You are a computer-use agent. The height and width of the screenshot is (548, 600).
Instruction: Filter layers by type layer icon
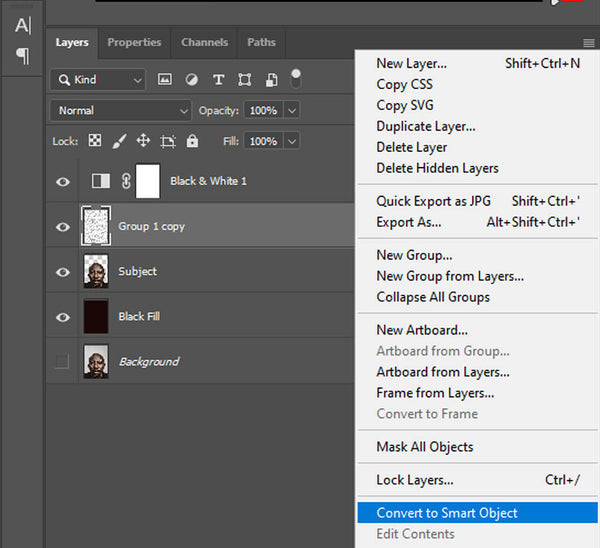(218, 80)
